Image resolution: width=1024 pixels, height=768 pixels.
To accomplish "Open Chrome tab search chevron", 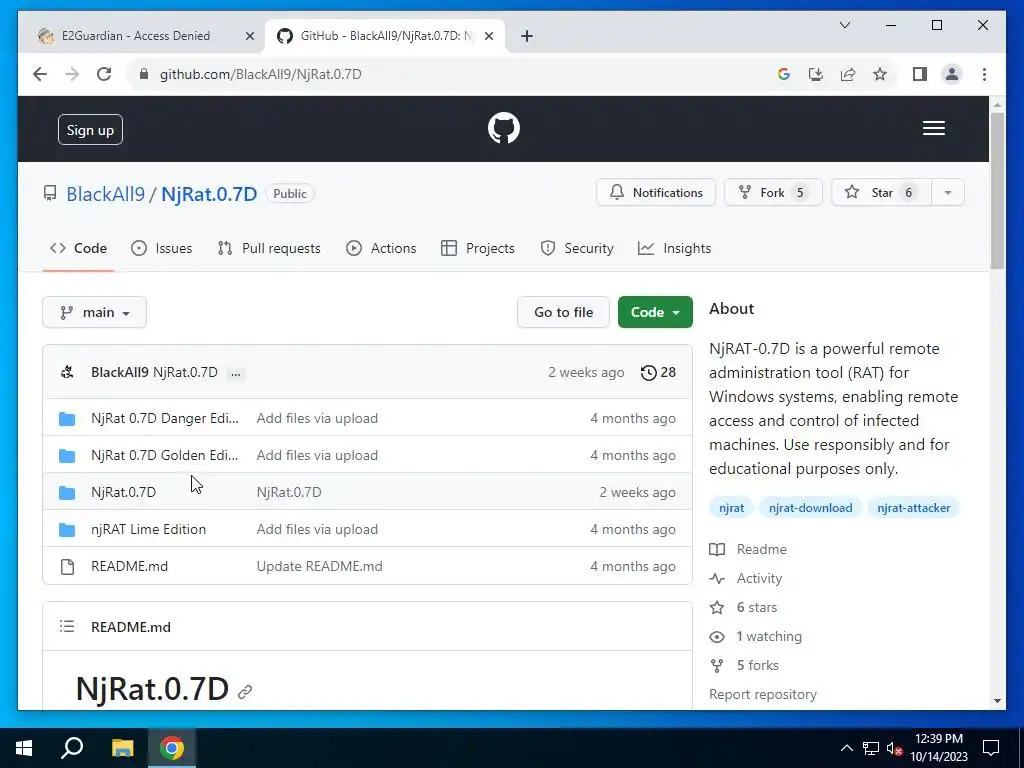I will tap(844, 25).
